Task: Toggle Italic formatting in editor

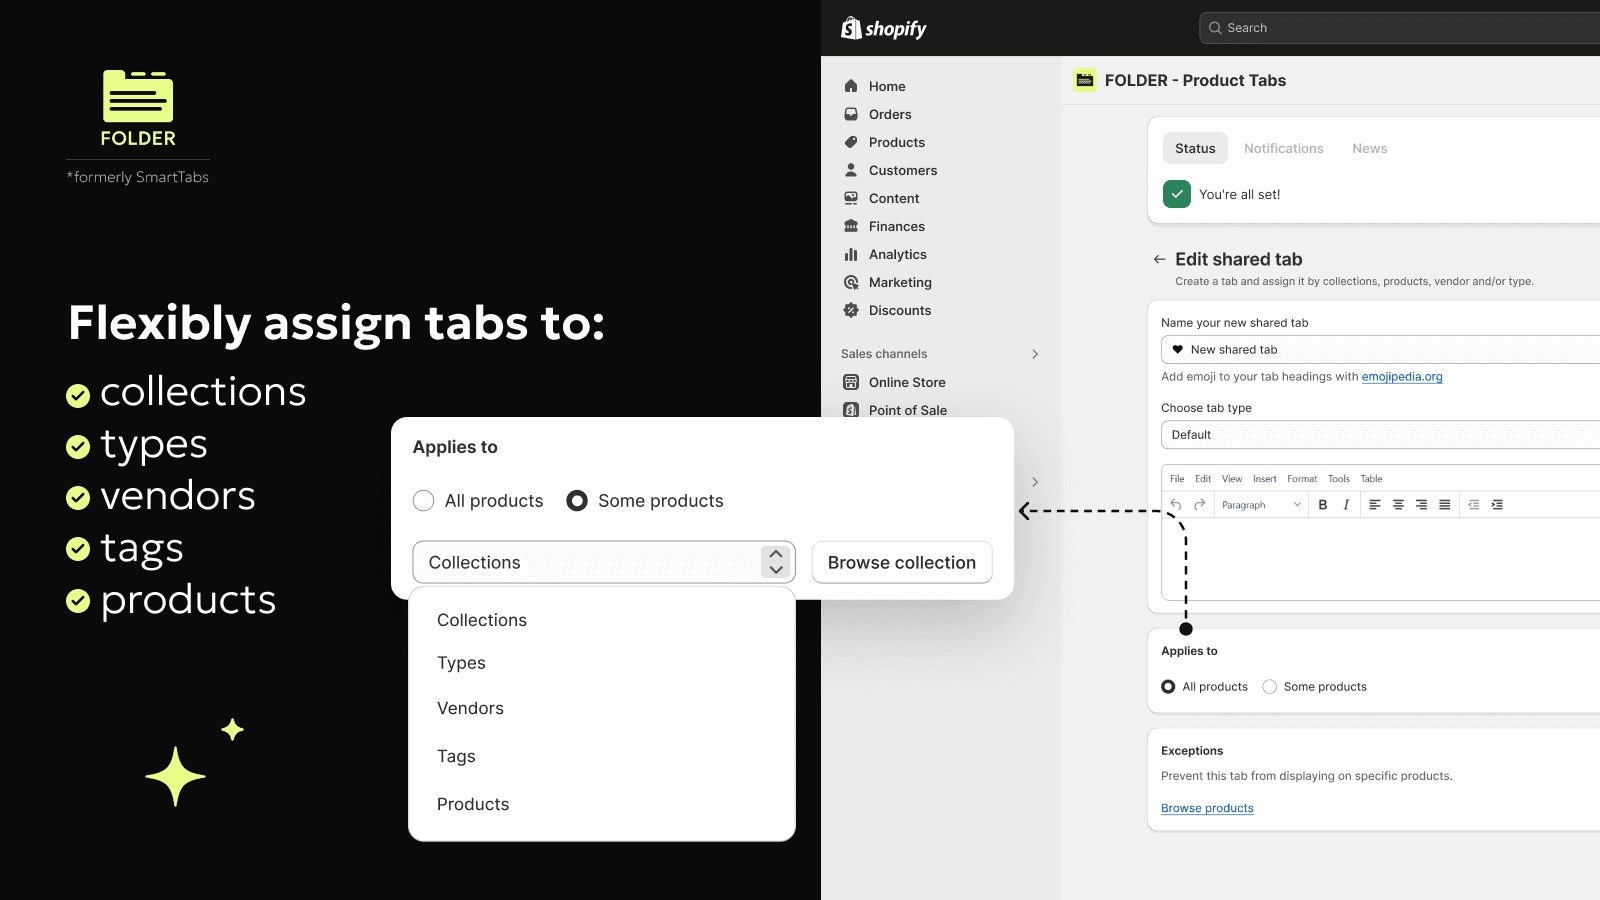Action: pyautogui.click(x=1346, y=505)
